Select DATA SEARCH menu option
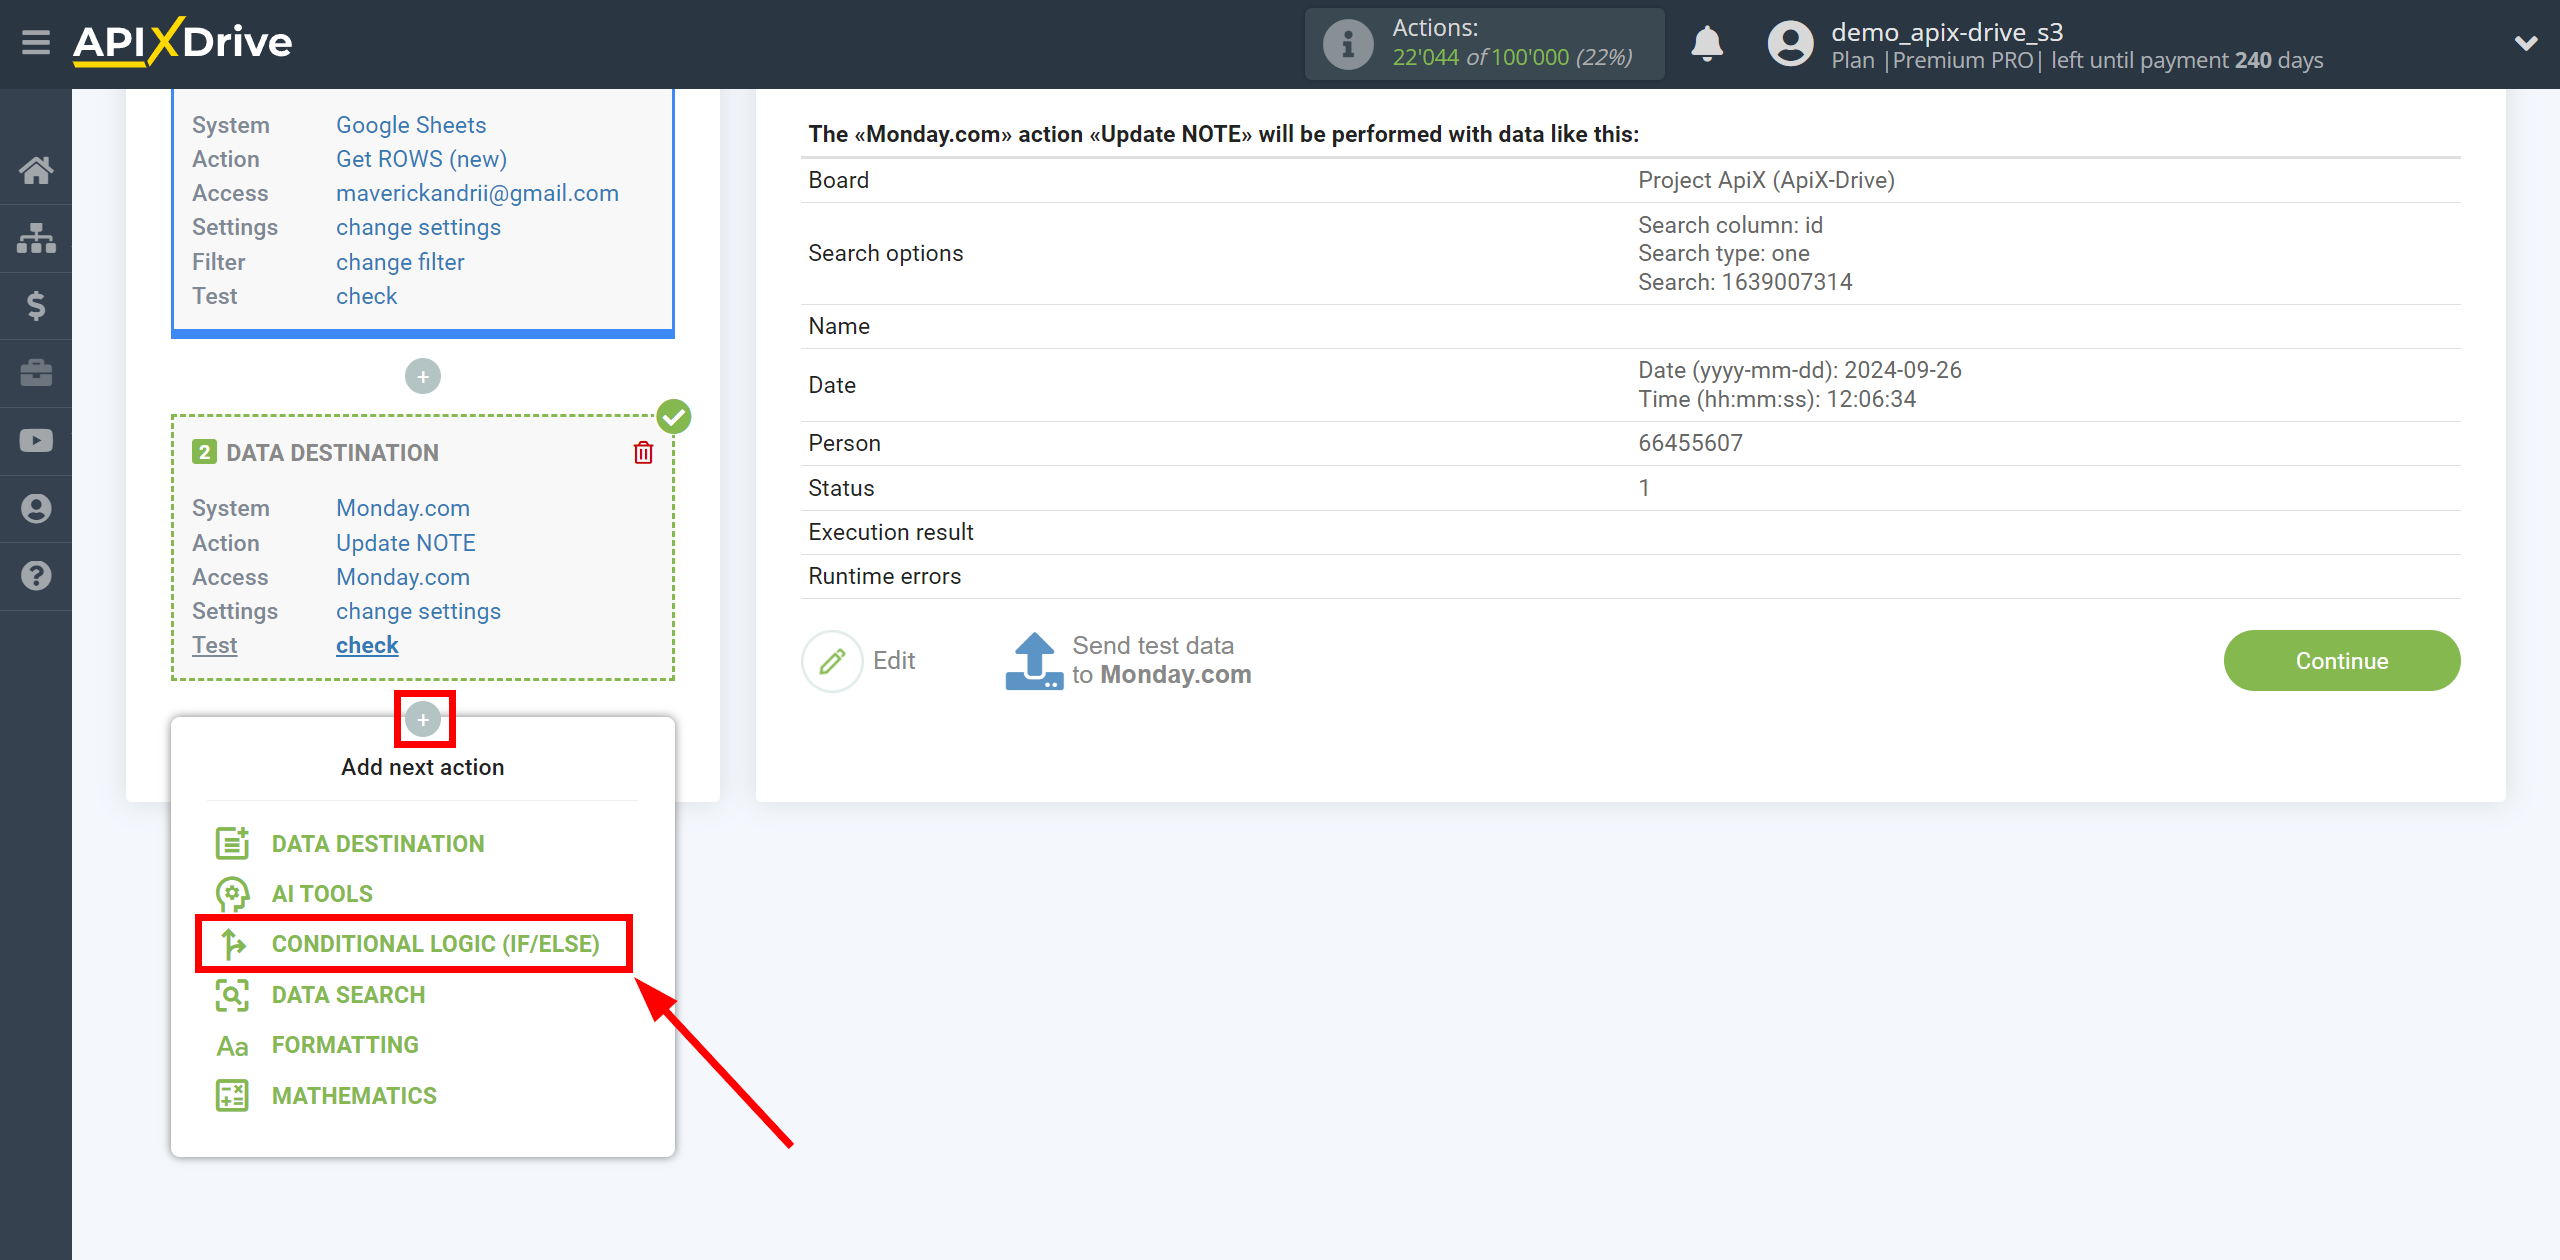Viewport: 2560px width, 1260px height. coord(348,995)
